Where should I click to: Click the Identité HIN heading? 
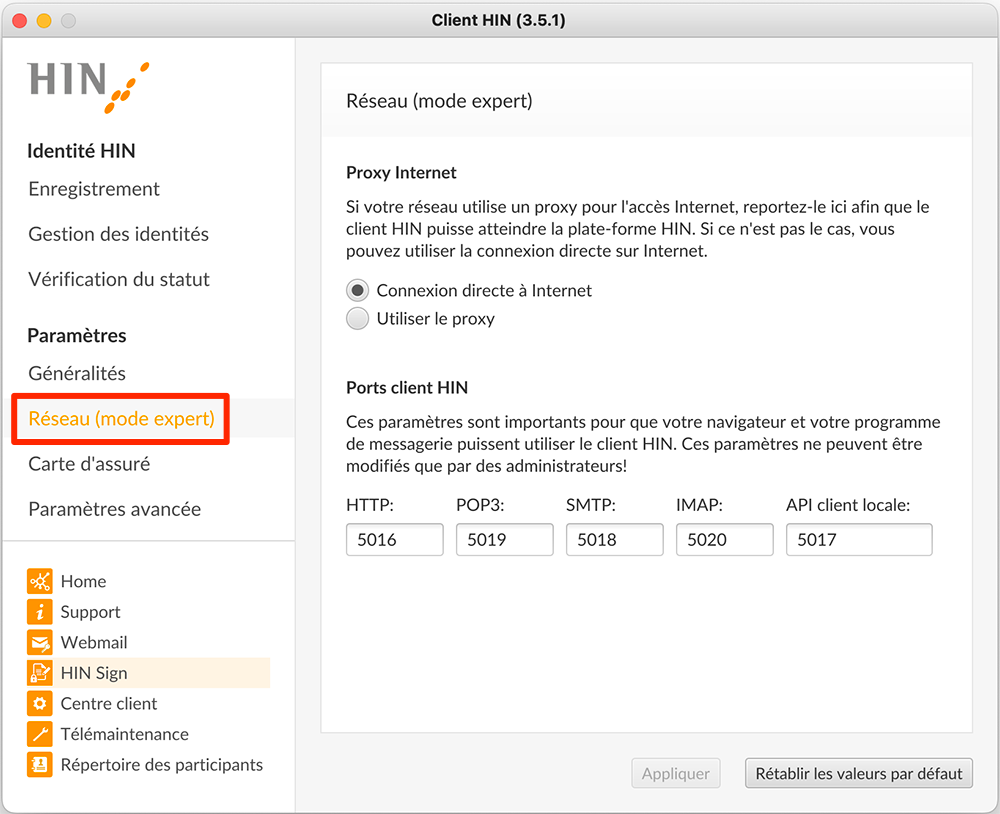pyautogui.click(x=82, y=151)
